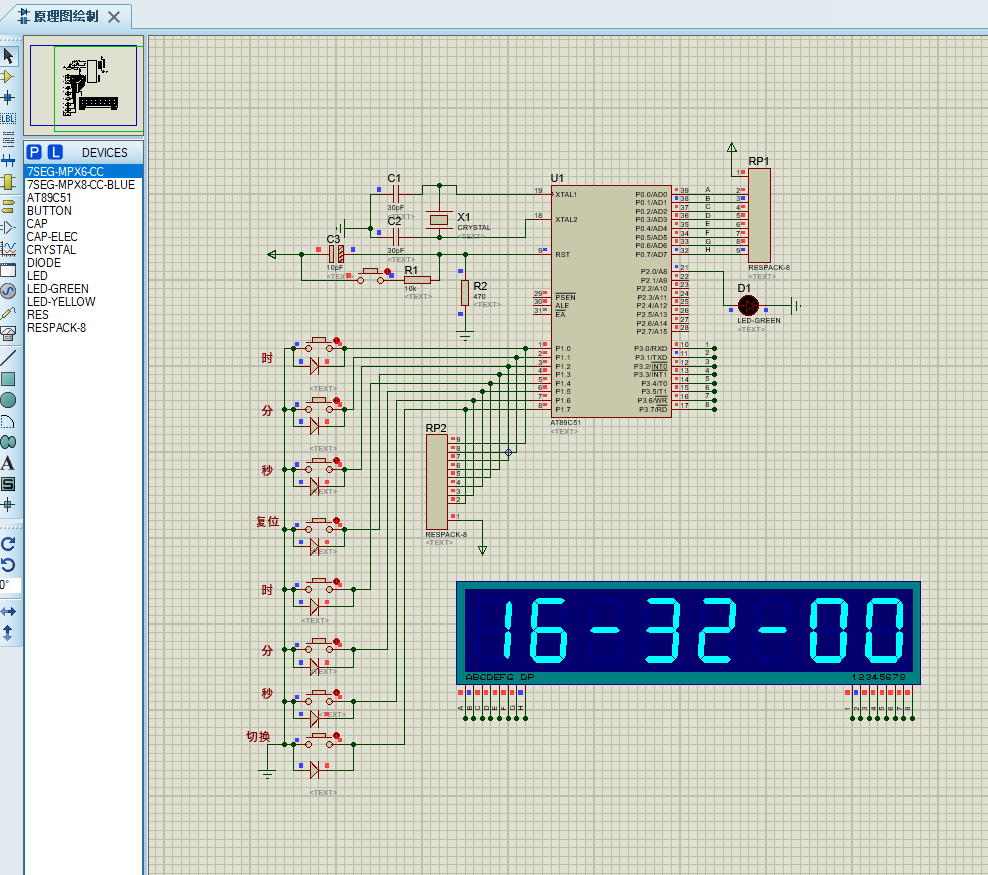Select the crystal X1 component
988x875 pixels.
point(439,219)
